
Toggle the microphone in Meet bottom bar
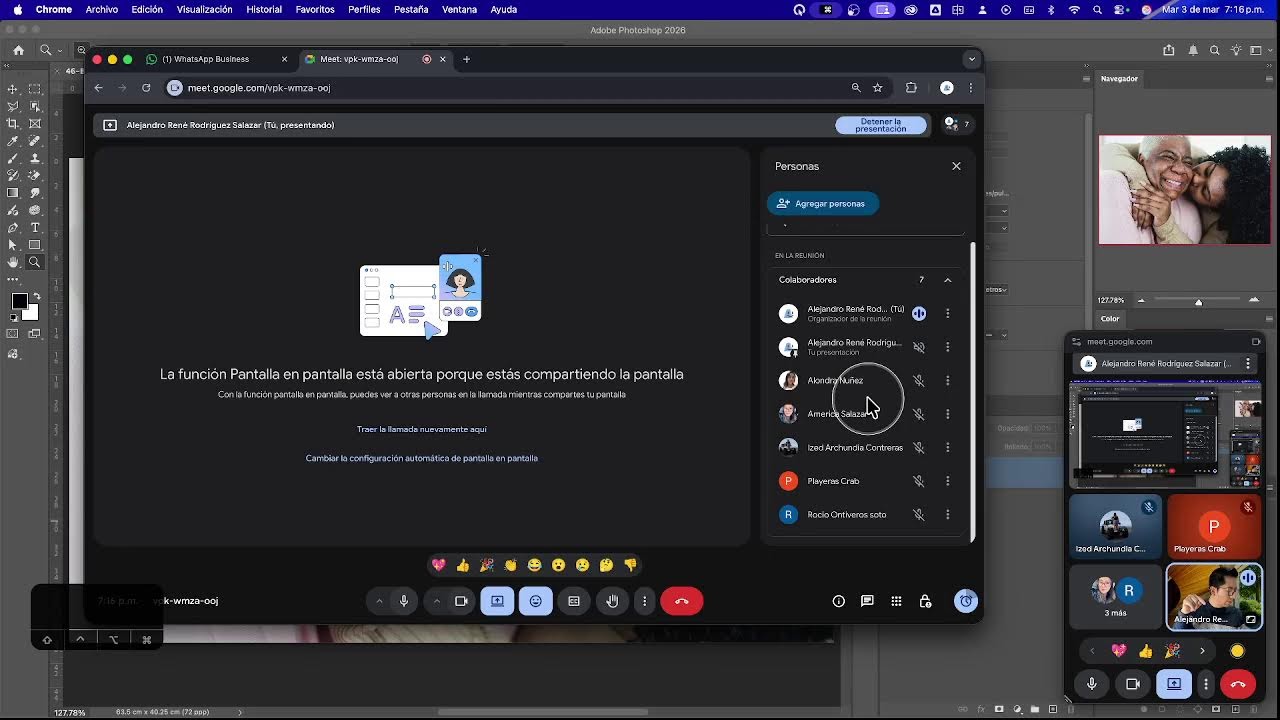coord(404,601)
